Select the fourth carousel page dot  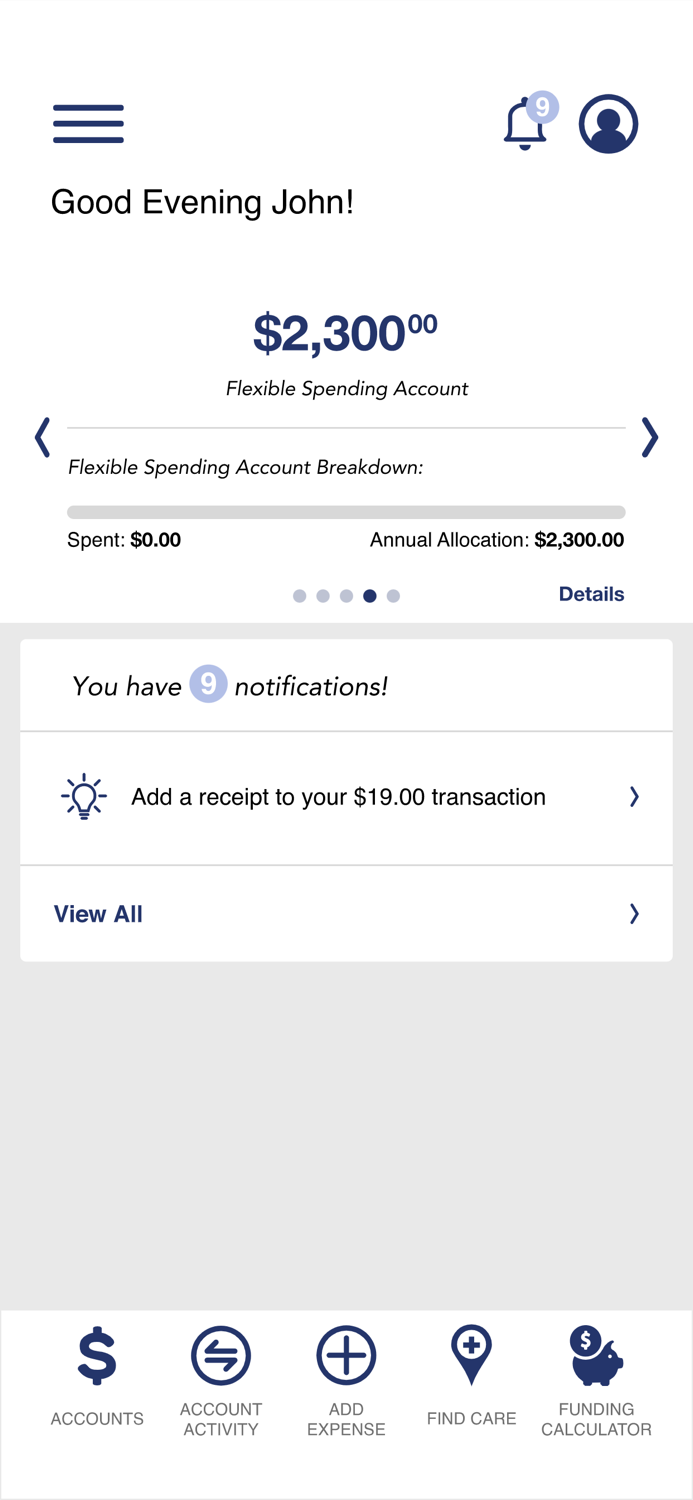[370, 595]
